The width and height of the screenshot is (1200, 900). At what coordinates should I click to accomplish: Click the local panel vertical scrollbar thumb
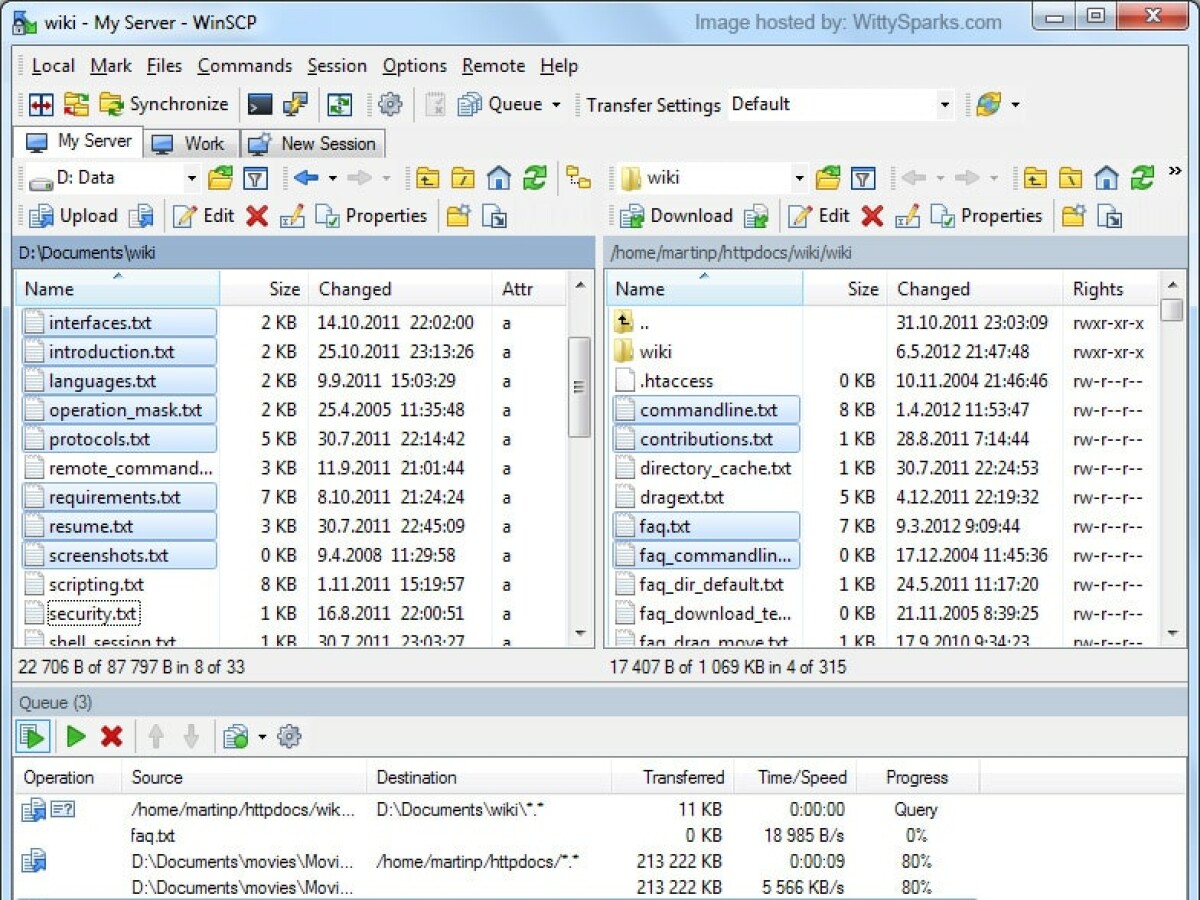tap(579, 387)
